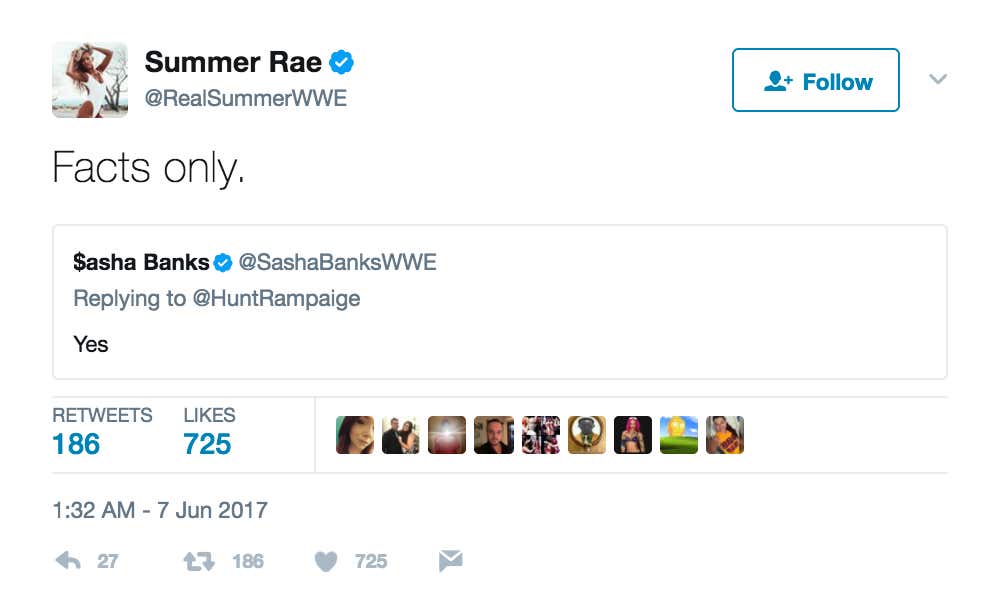View the 725 likes list
The height and width of the screenshot is (612, 996).
[x=207, y=443]
